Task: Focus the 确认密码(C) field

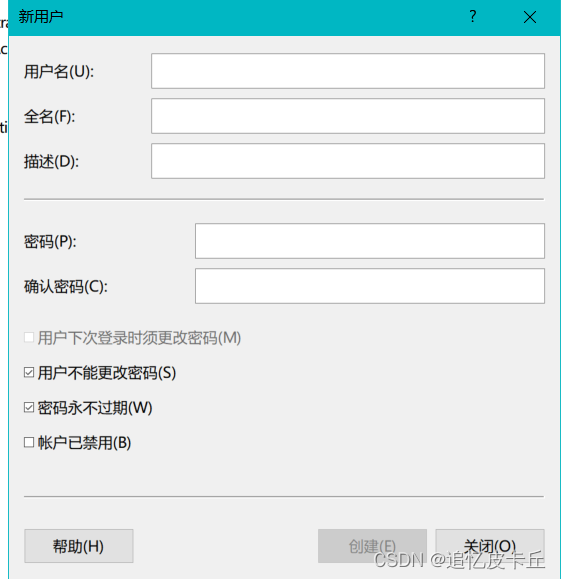Action: [x=370, y=286]
